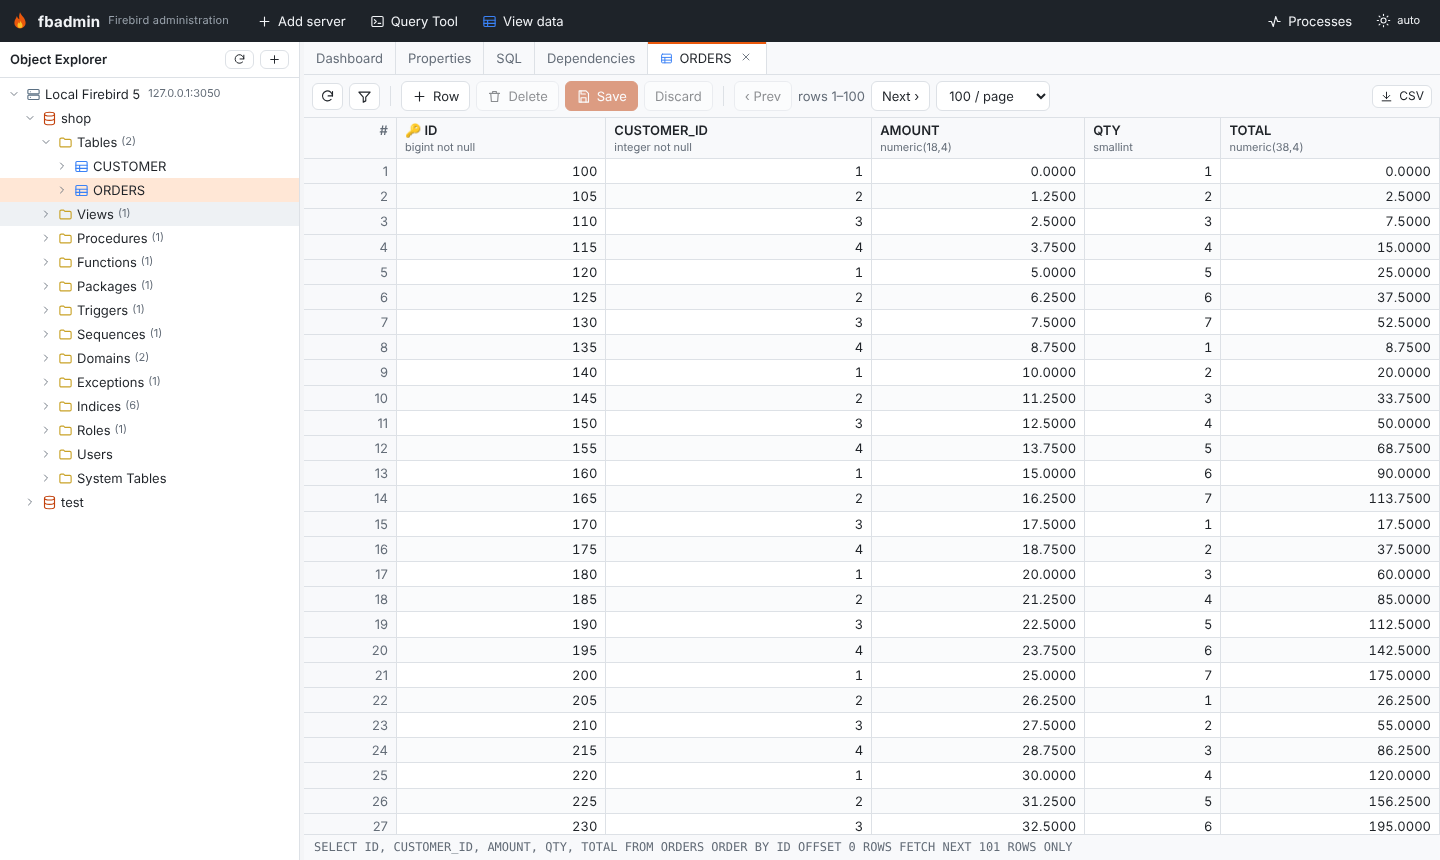Select the Indices folder in the tree
This screenshot has height=860, width=1440.
(150, 406)
